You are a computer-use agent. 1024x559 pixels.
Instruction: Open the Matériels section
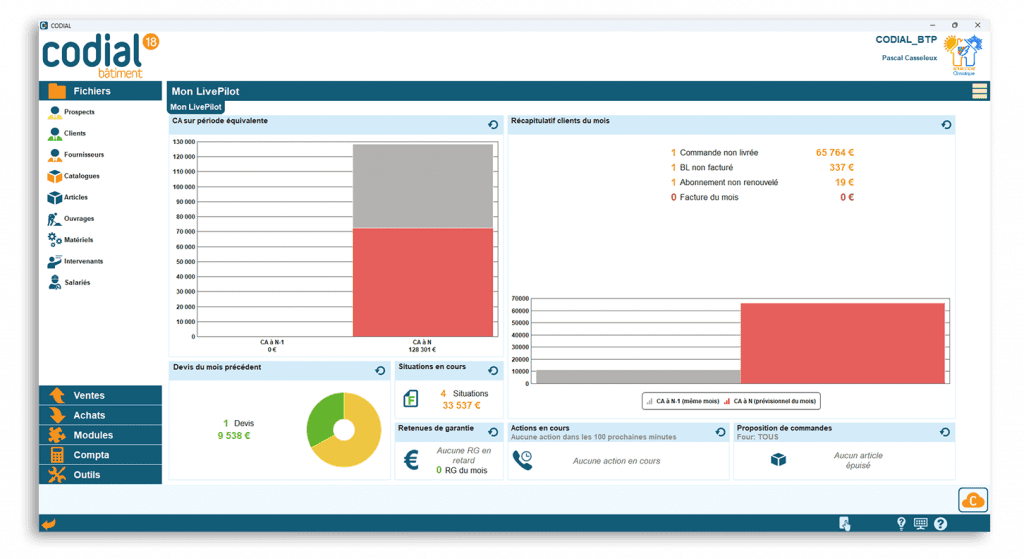(71, 240)
